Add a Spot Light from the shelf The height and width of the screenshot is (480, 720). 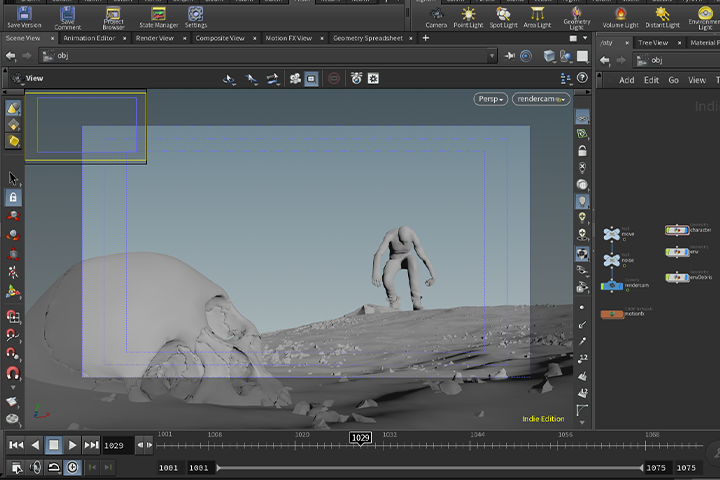[503, 18]
